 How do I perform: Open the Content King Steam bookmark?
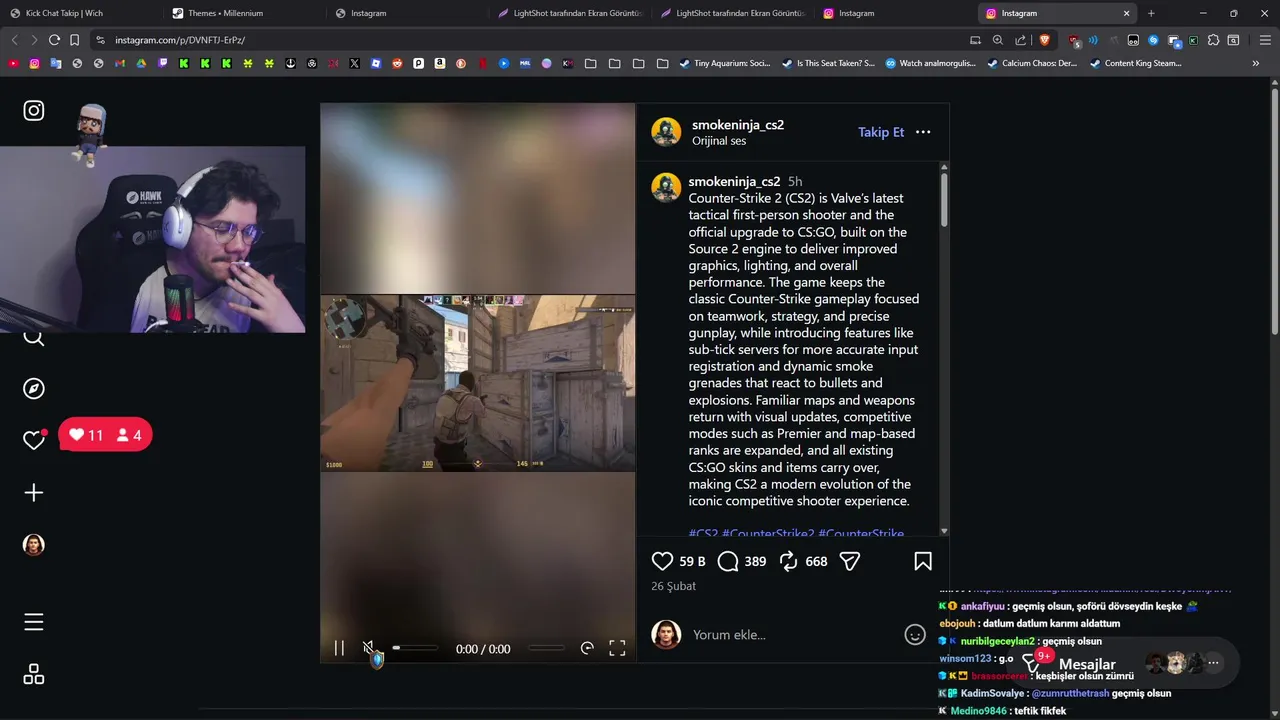click(1136, 63)
